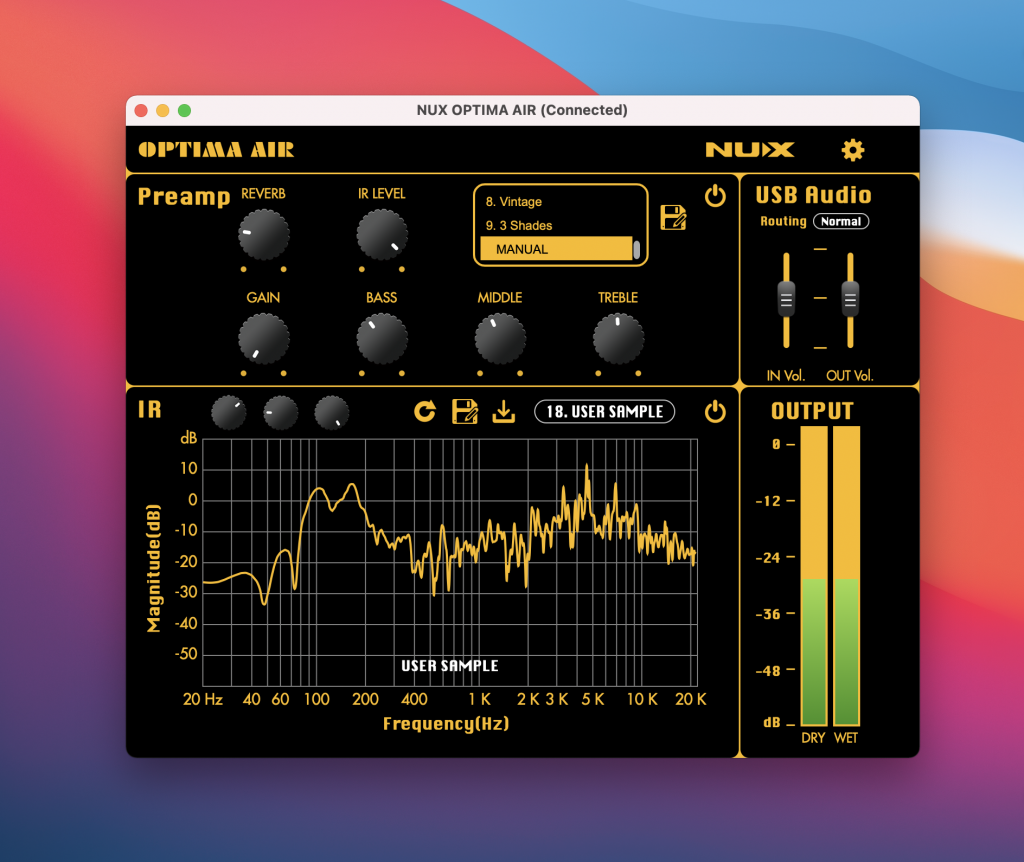Viewport: 1024px width, 862px height.
Task: Toggle the Preamp power button
Action: [x=715, y=196]
